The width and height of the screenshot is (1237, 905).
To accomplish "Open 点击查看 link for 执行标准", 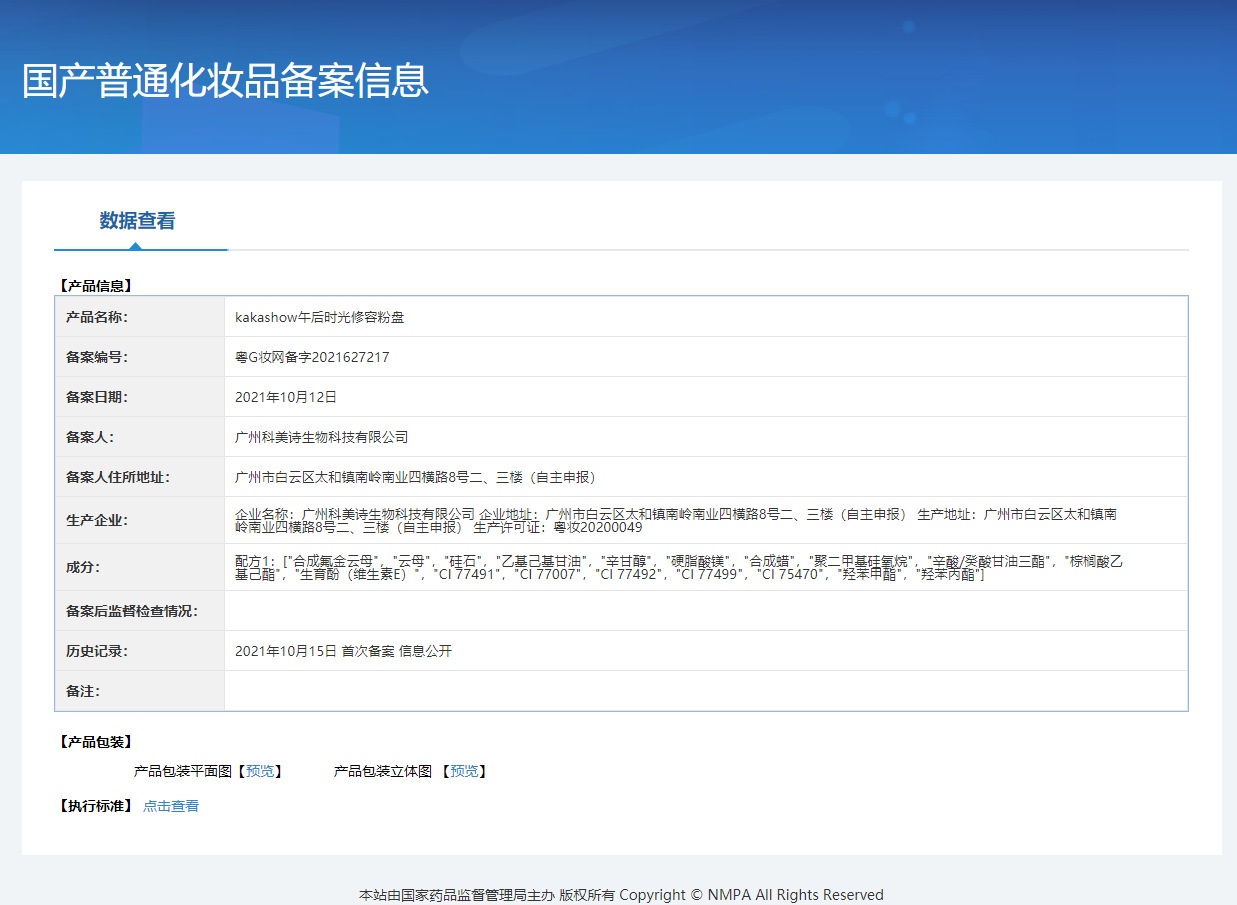I will 171,806.
